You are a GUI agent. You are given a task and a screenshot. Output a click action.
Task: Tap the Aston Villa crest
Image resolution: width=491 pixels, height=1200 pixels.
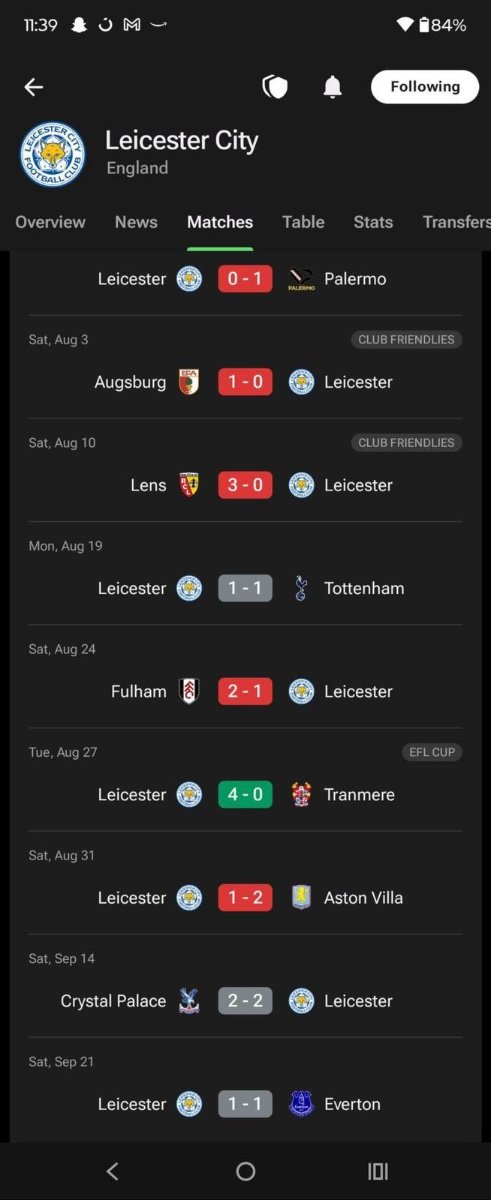301,897
